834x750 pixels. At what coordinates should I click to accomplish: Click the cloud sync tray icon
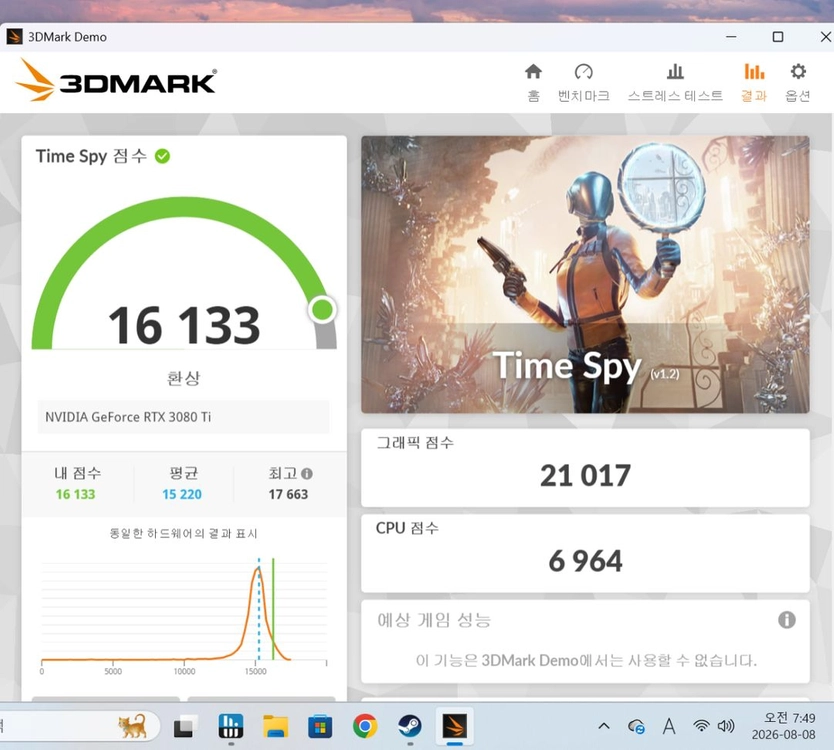(637, 727)
